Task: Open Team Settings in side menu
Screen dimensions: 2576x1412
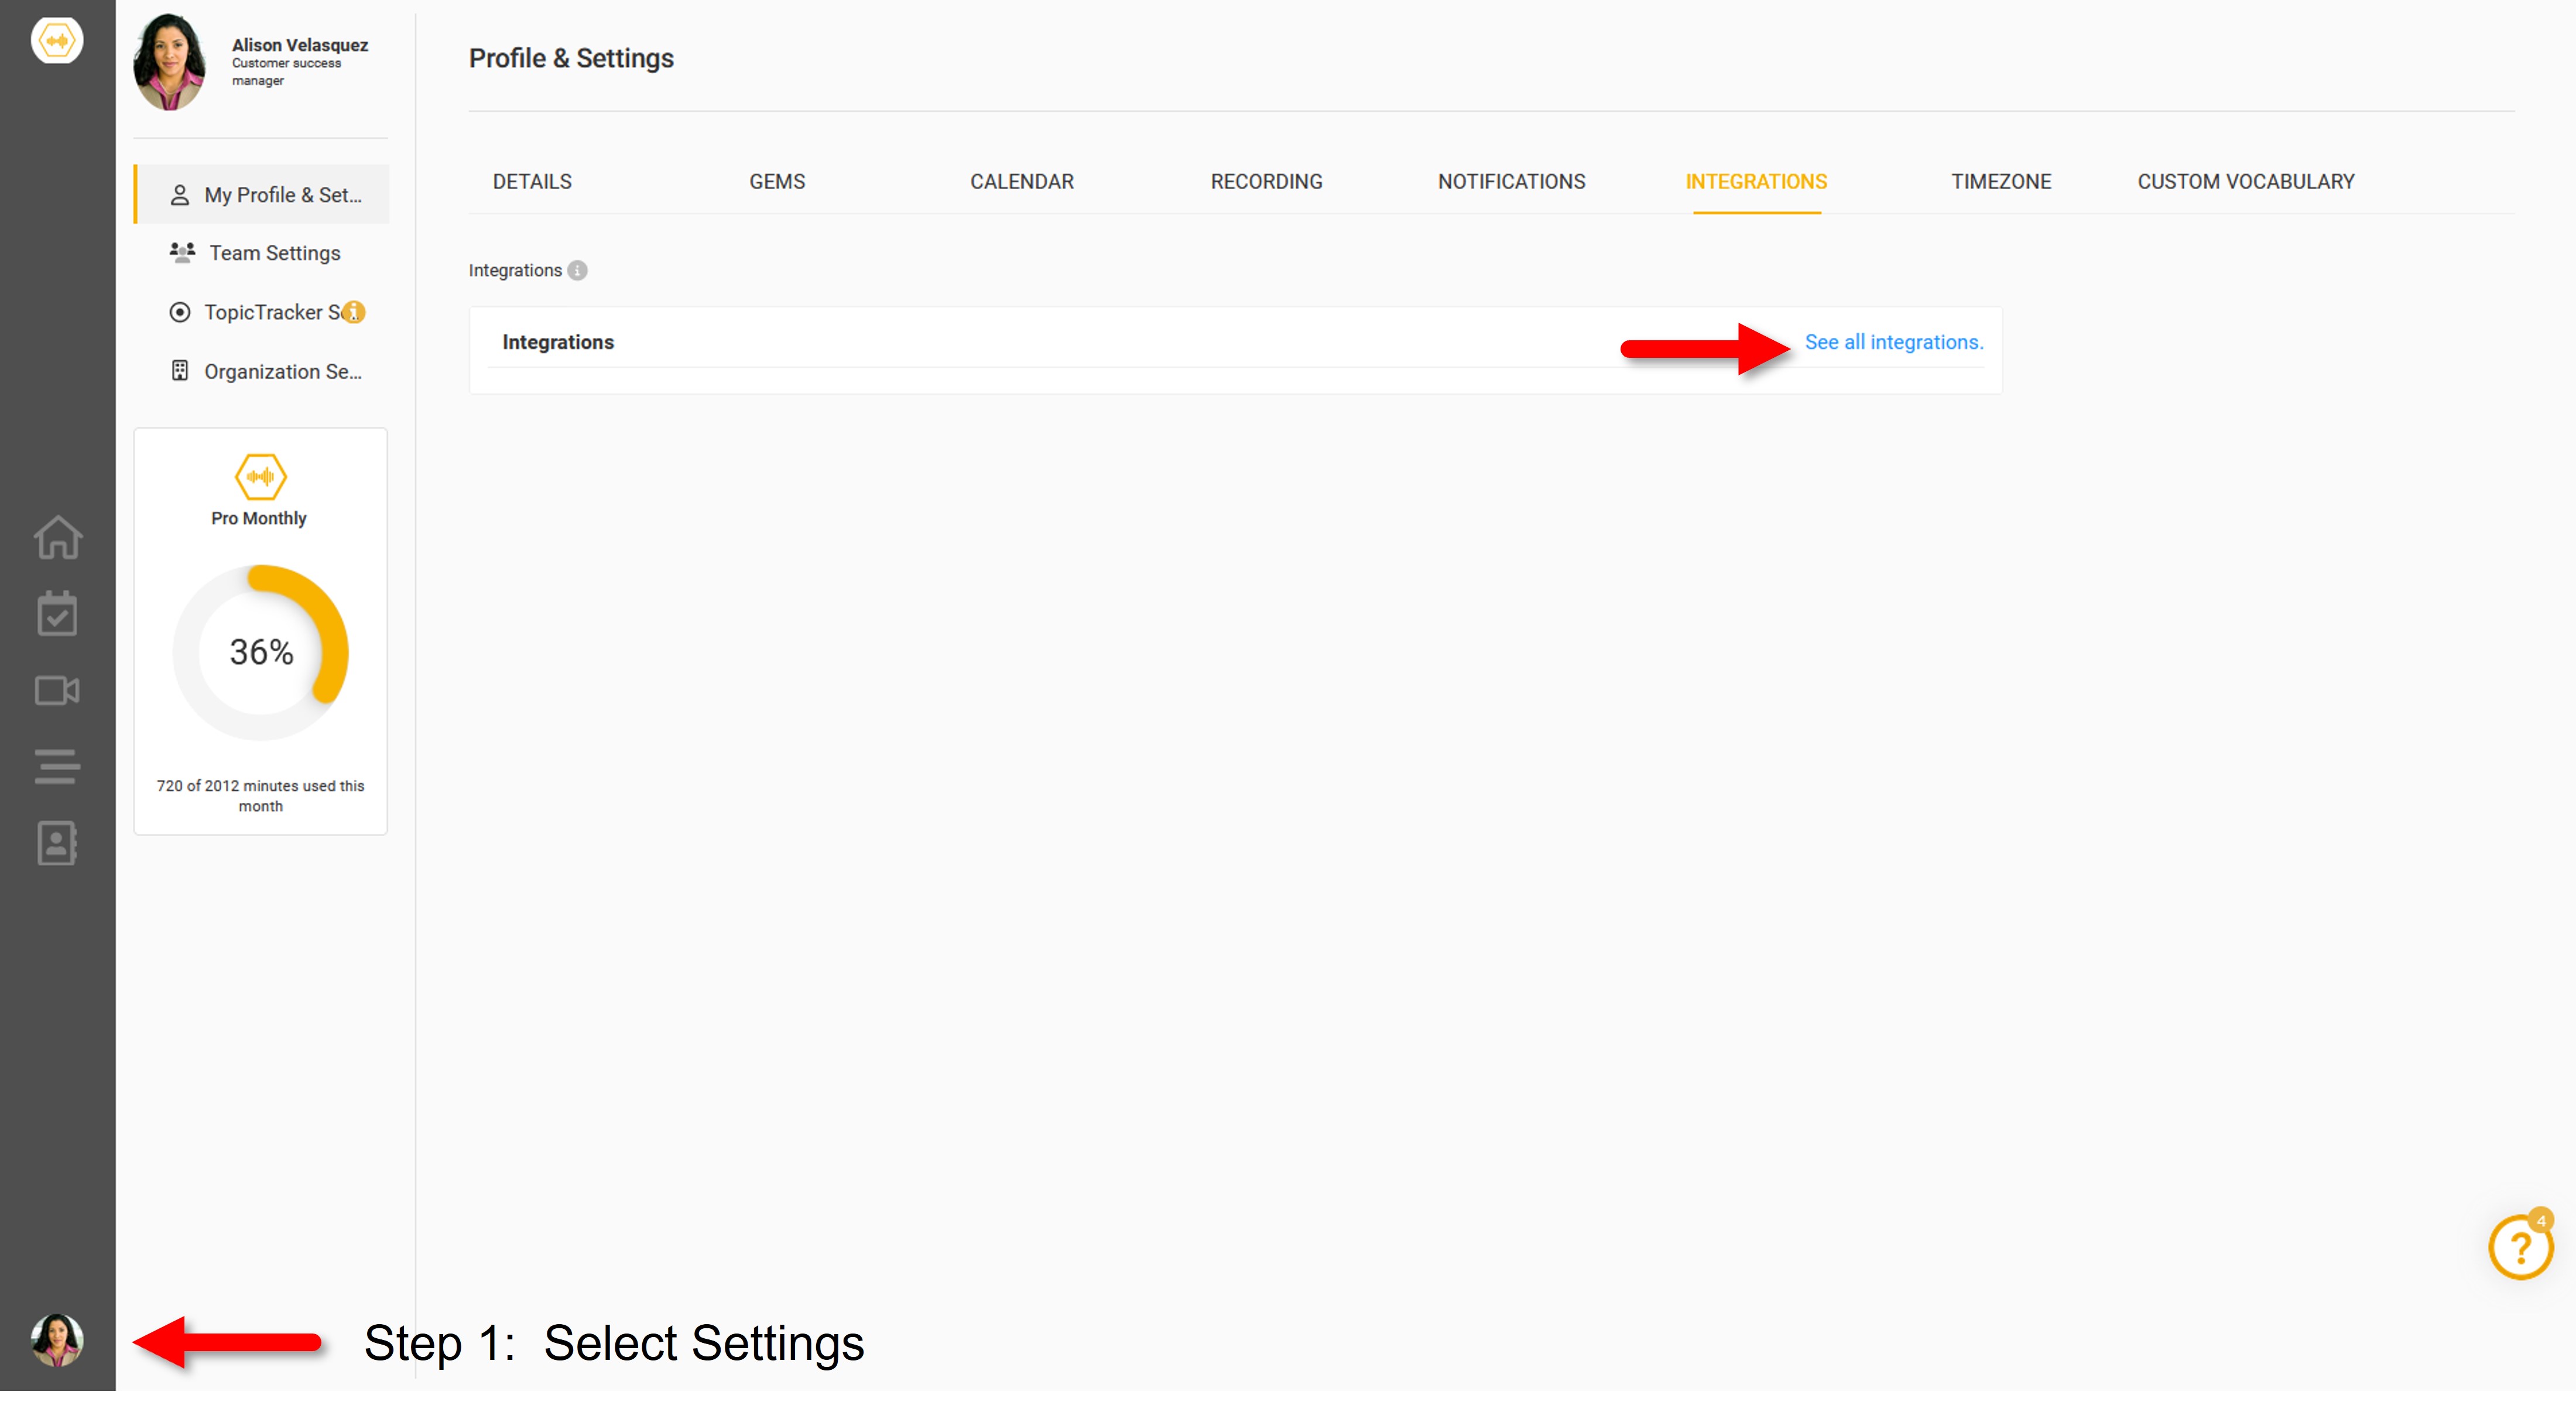Action: [274, 253]
